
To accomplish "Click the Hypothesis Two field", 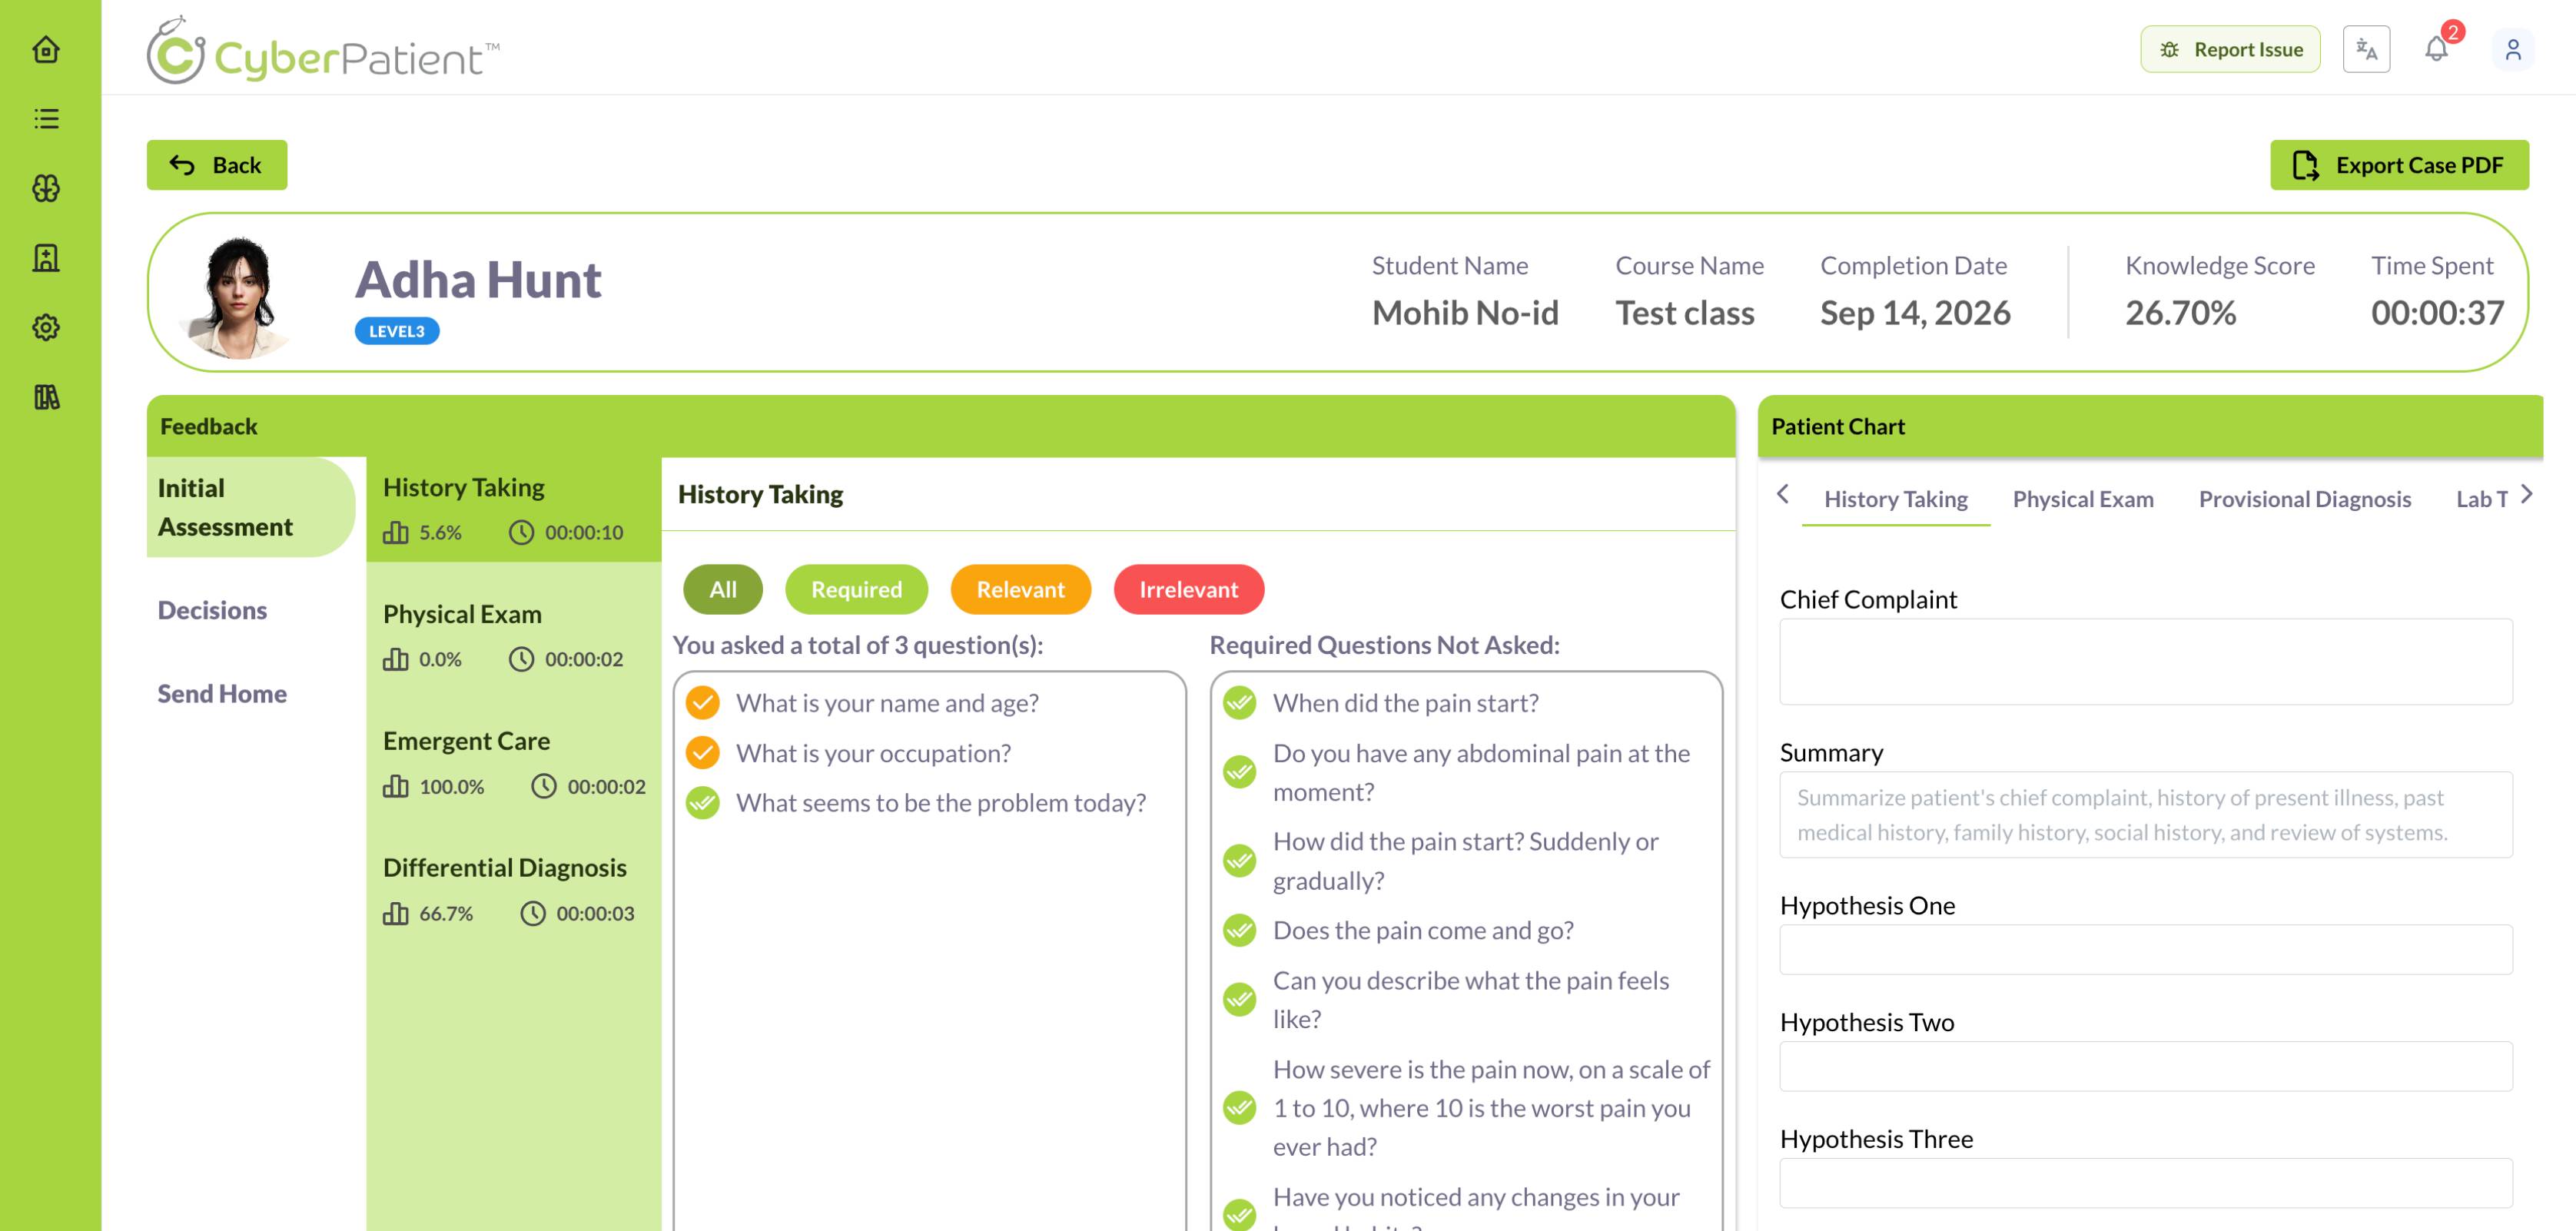I will tap(2145, 1066).
